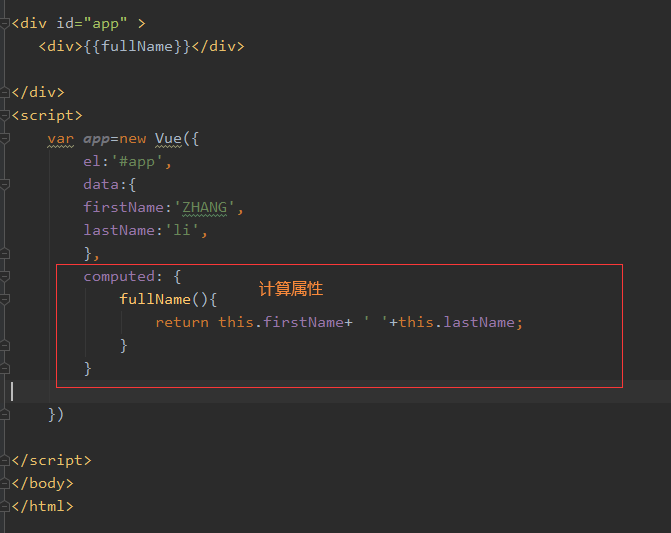Screen dimensions: 671x533
Task: Click the empty line with the text caret
Action: tap(336, 391)
